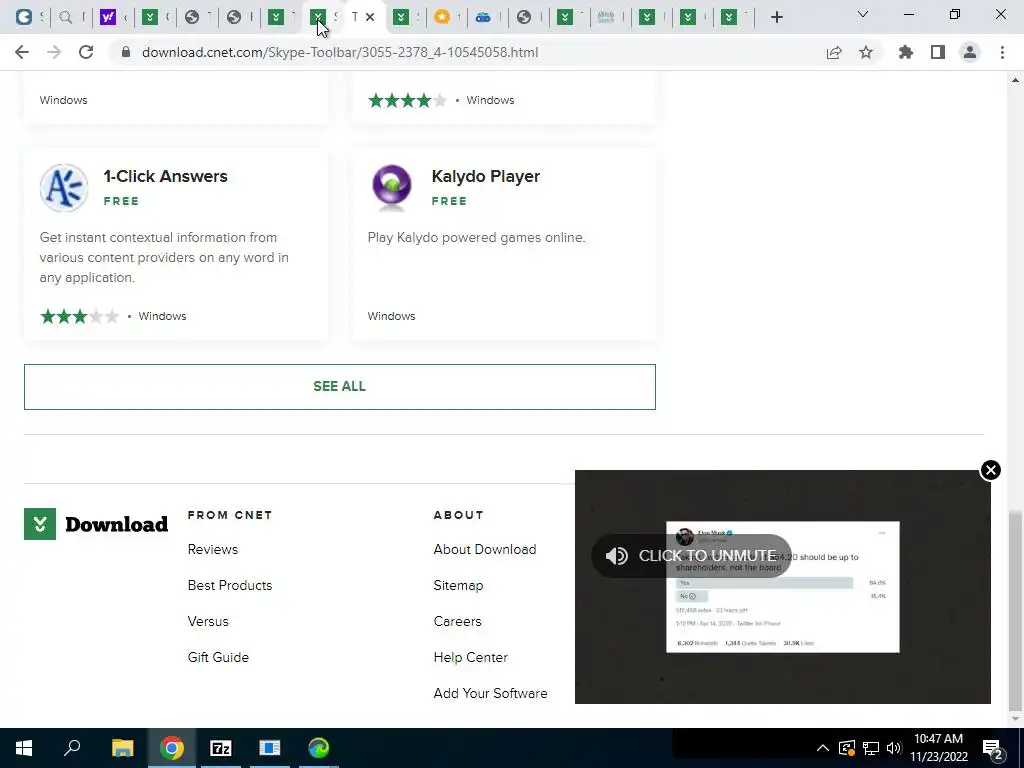Image resolution: width=1024 pixels, height=768 pixels.
Task: Open the Kalydo Player title link
Action: click(x=486, y=176)
